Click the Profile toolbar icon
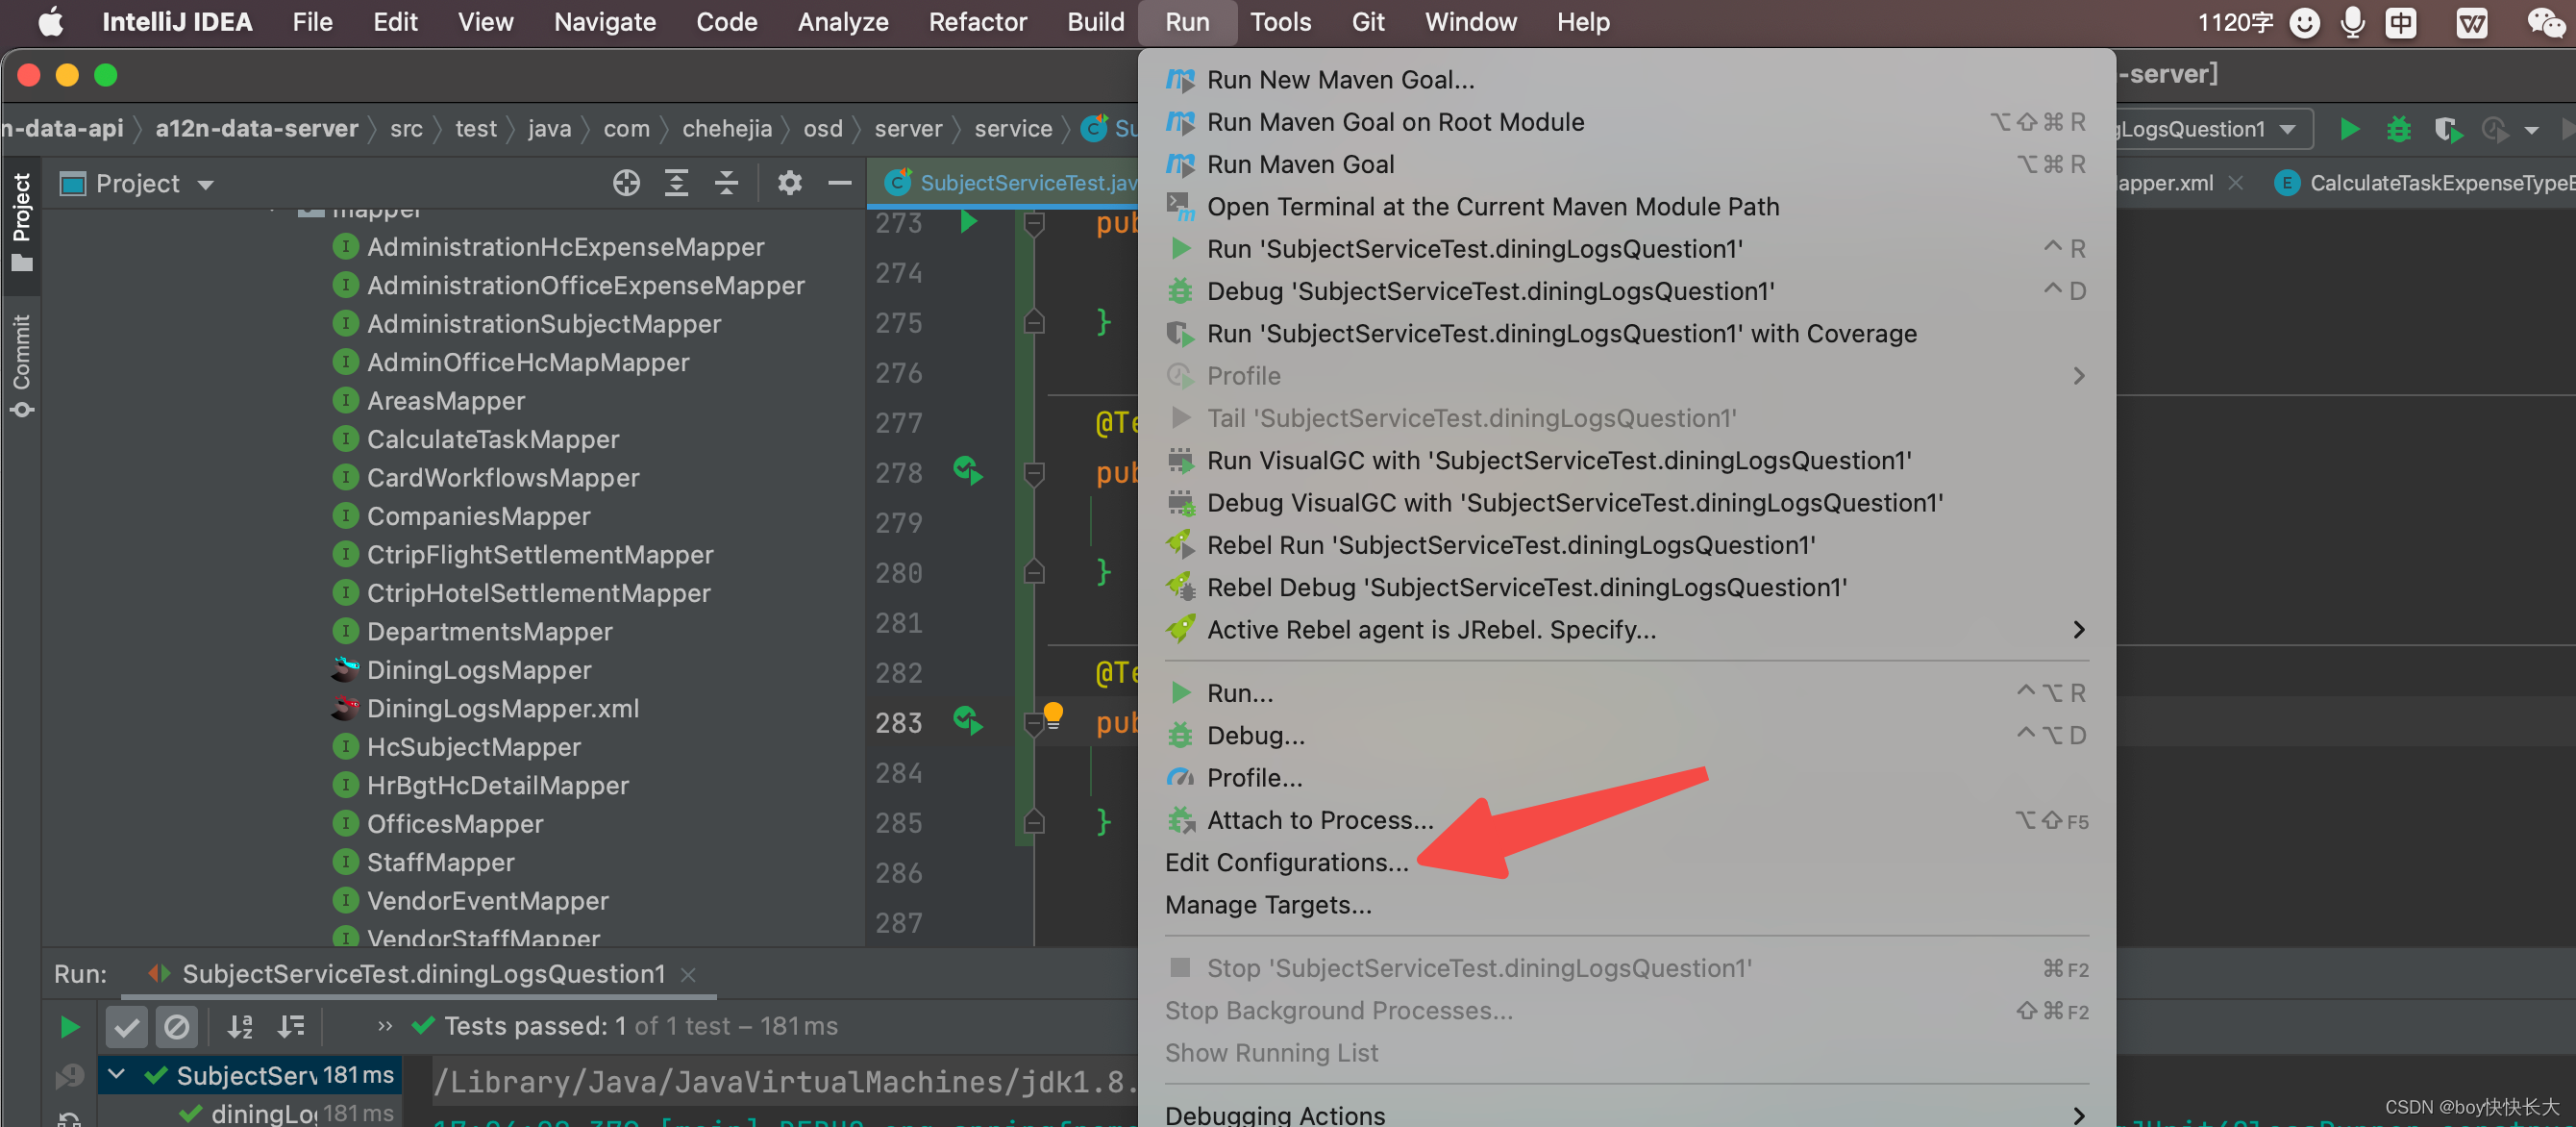2576x1127 pixels. point(2495,129)
